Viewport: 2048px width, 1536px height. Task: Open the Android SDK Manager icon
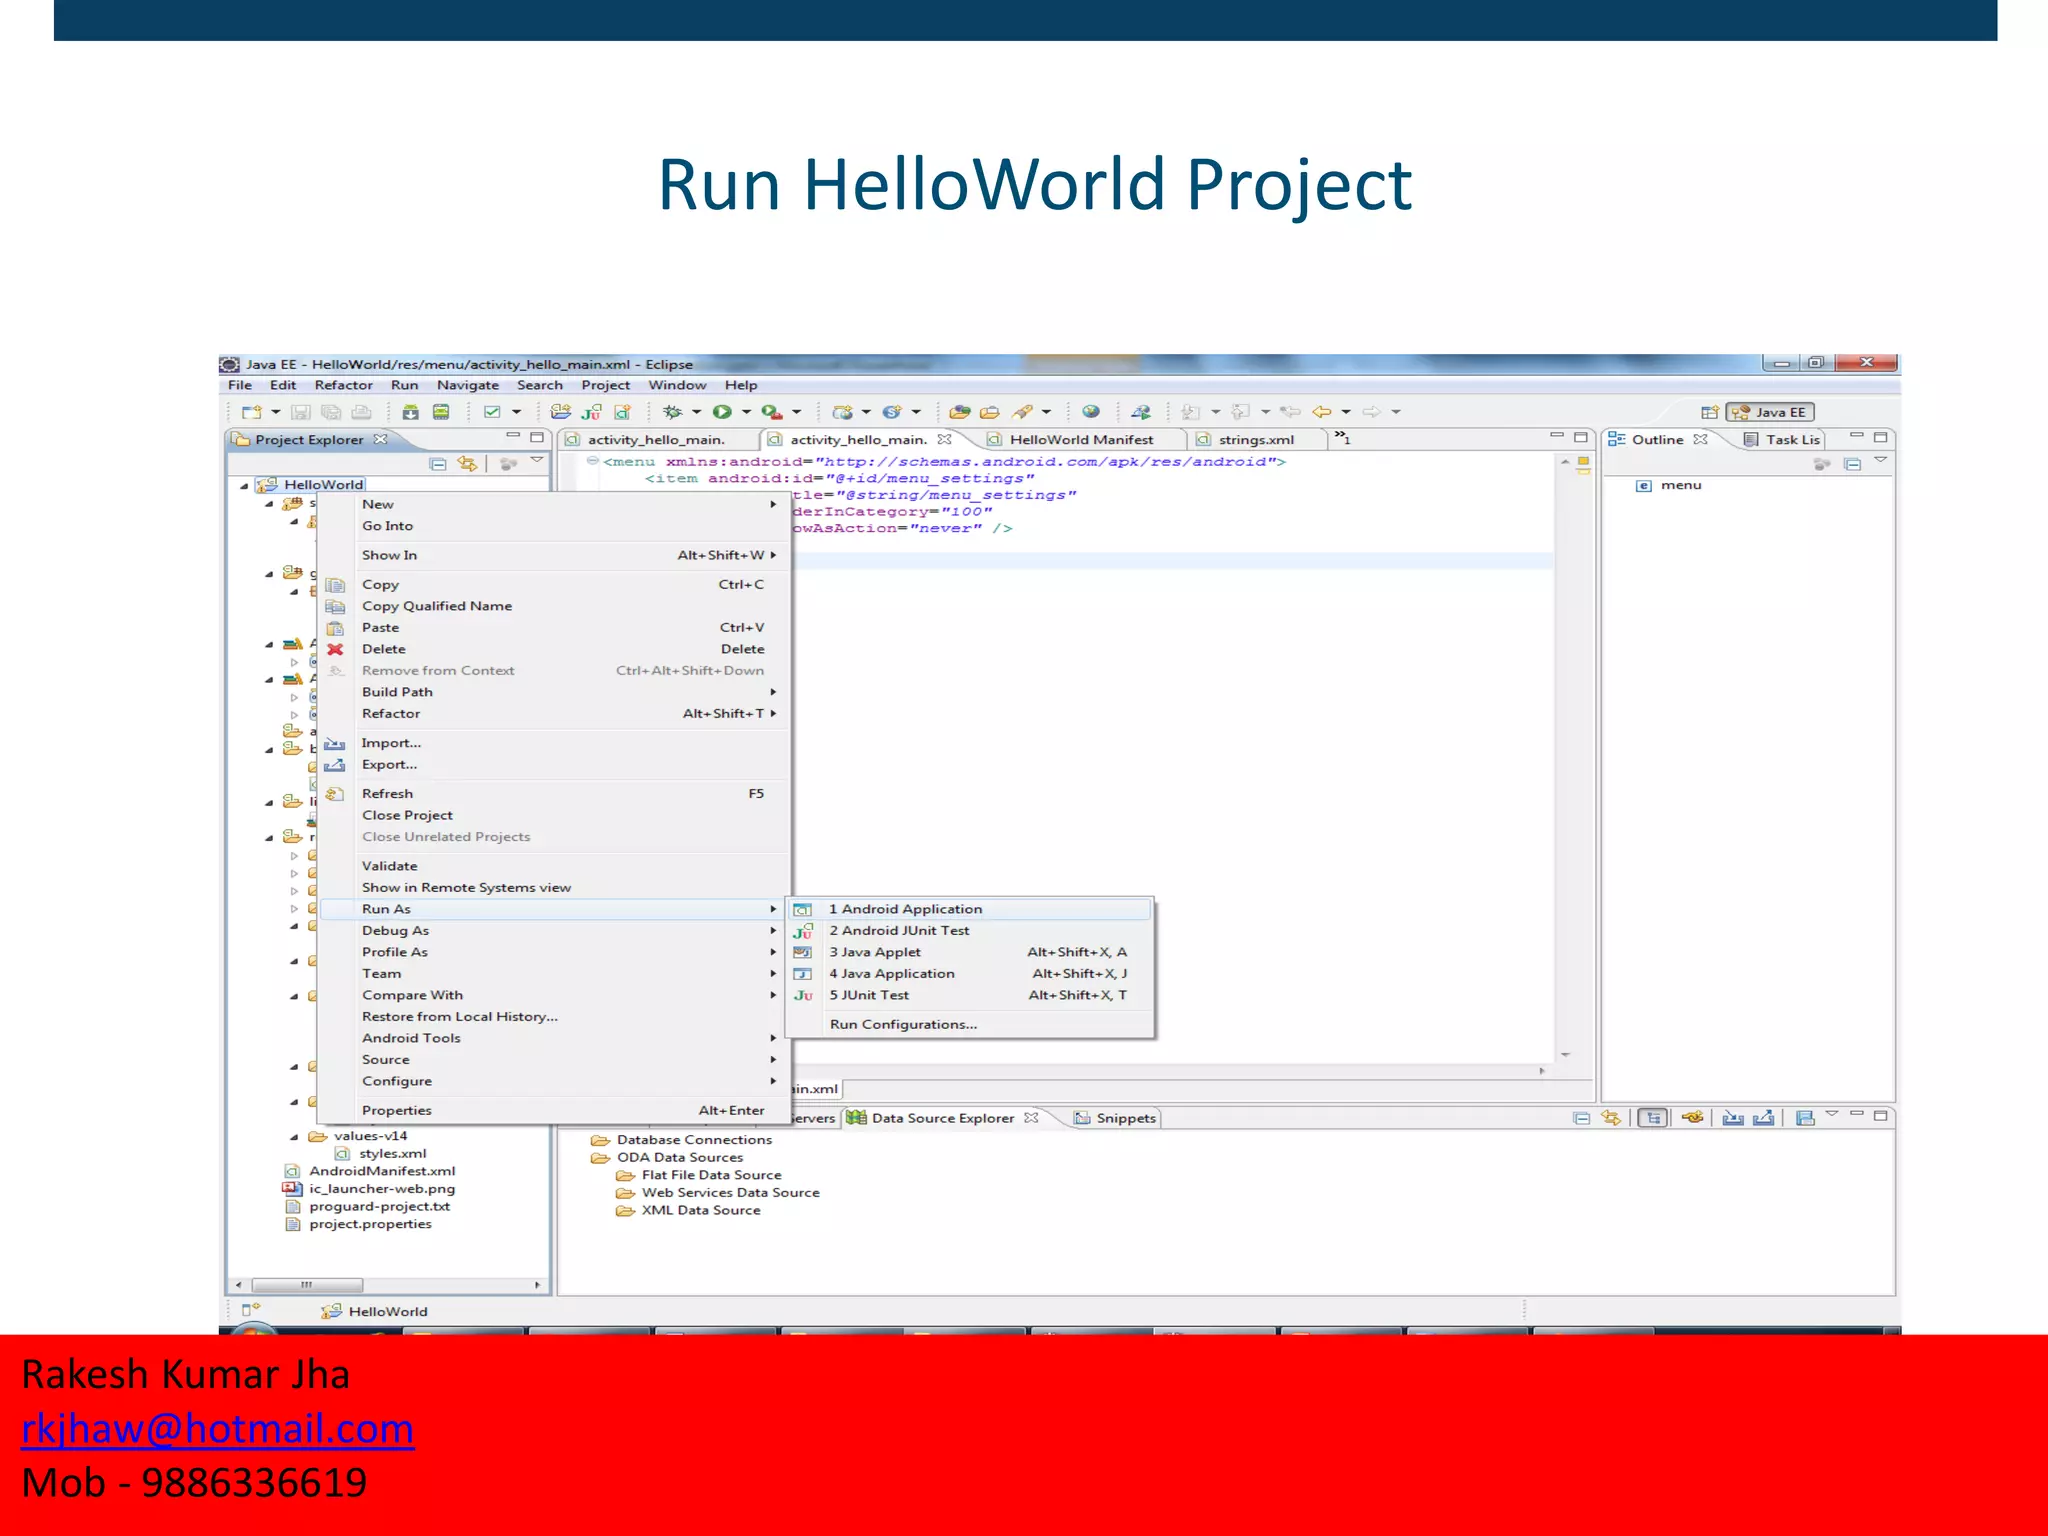click(x=410, y=412)
